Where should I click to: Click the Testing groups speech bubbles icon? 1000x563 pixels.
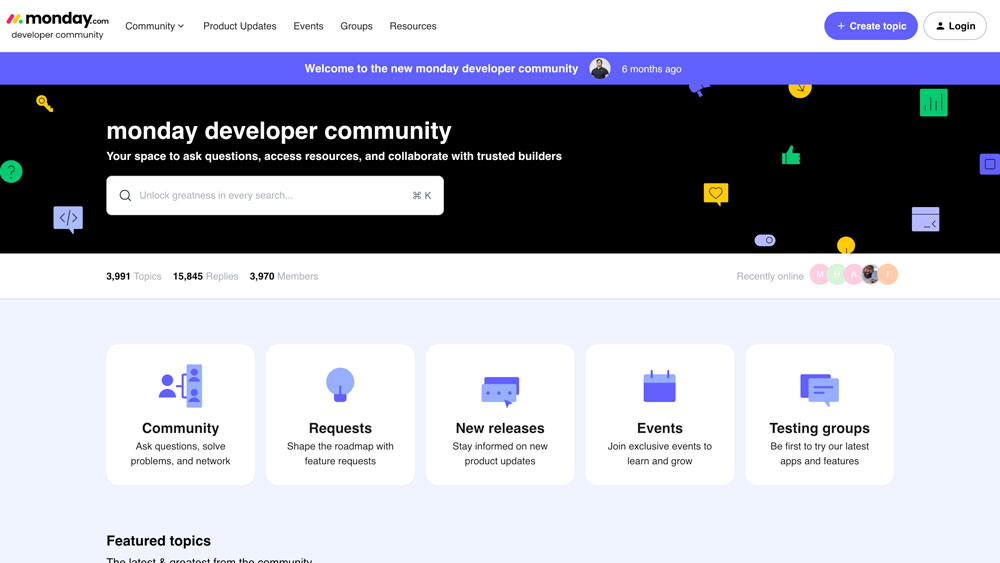pos(820,390)
